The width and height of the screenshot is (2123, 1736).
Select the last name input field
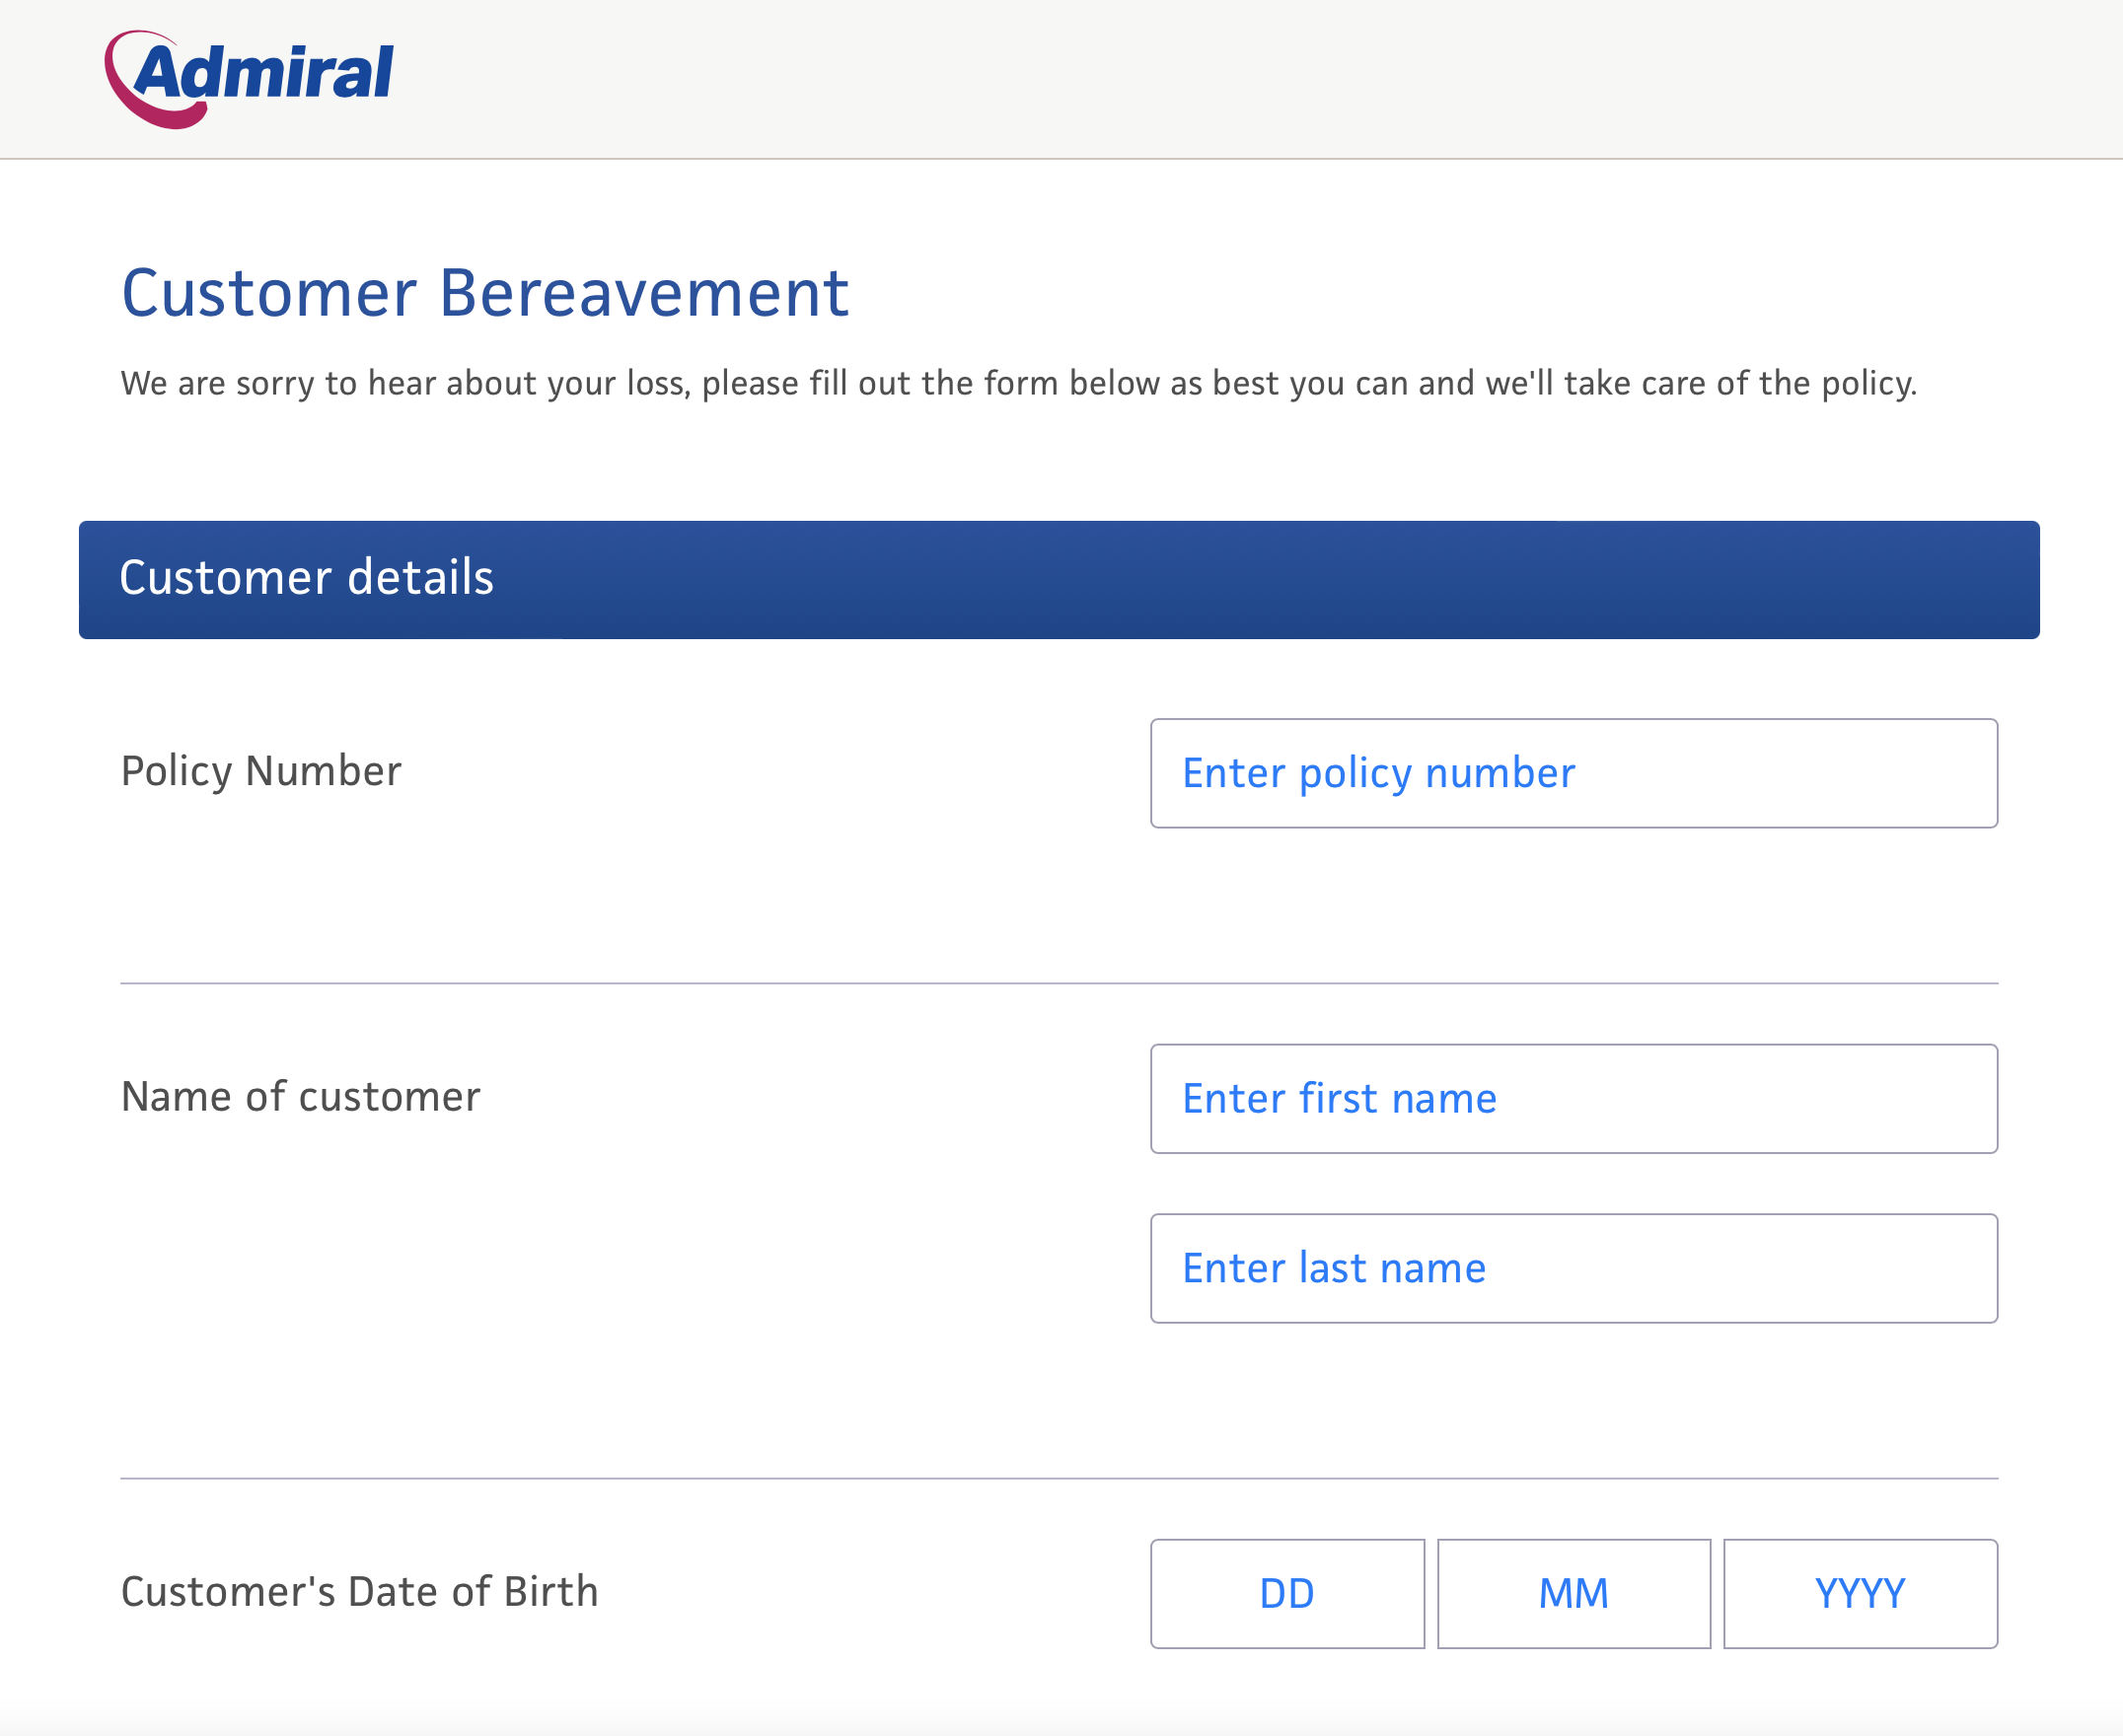click(1573, 1268)
